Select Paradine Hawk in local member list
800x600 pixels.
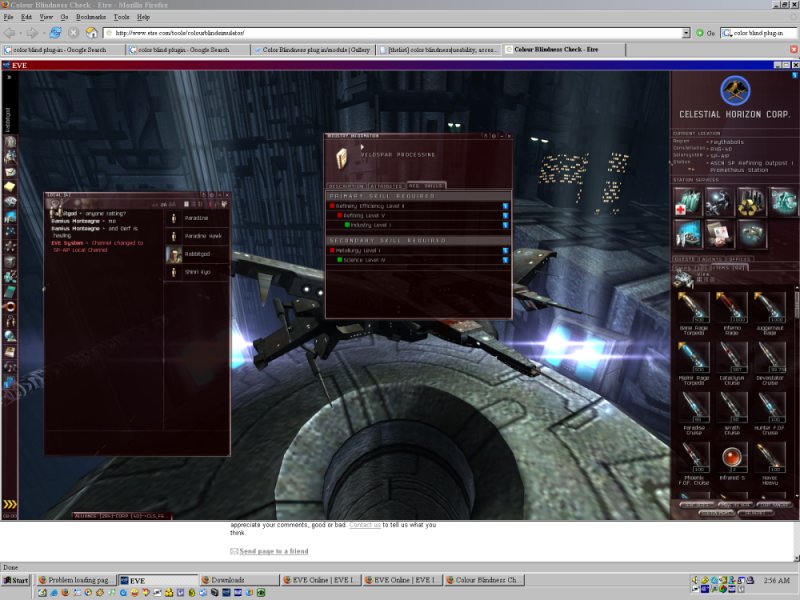197,236
